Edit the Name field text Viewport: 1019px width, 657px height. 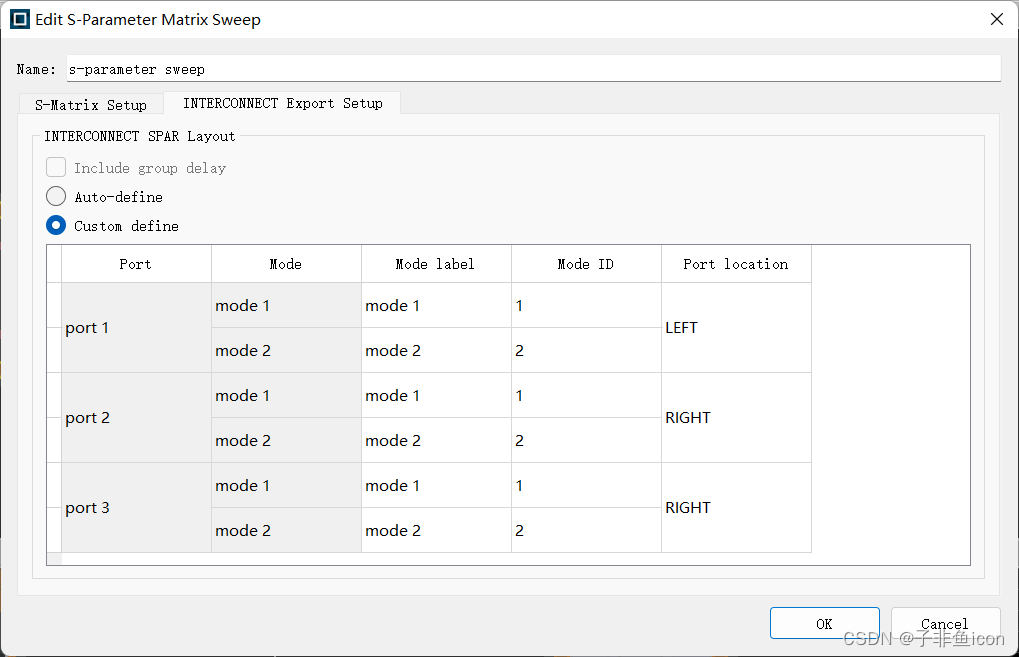[532, 69]
